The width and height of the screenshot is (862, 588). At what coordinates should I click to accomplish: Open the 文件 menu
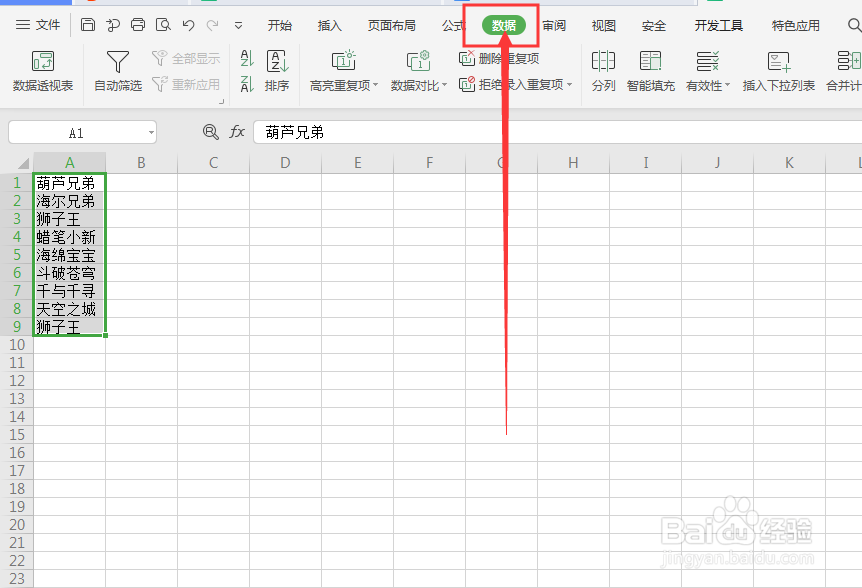(37, 25)
